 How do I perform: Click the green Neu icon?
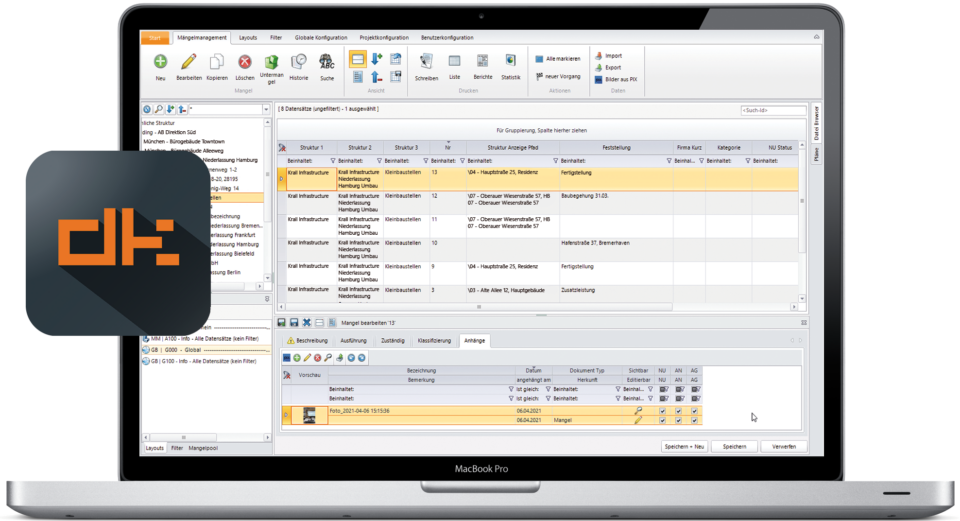tap(160, 61)
